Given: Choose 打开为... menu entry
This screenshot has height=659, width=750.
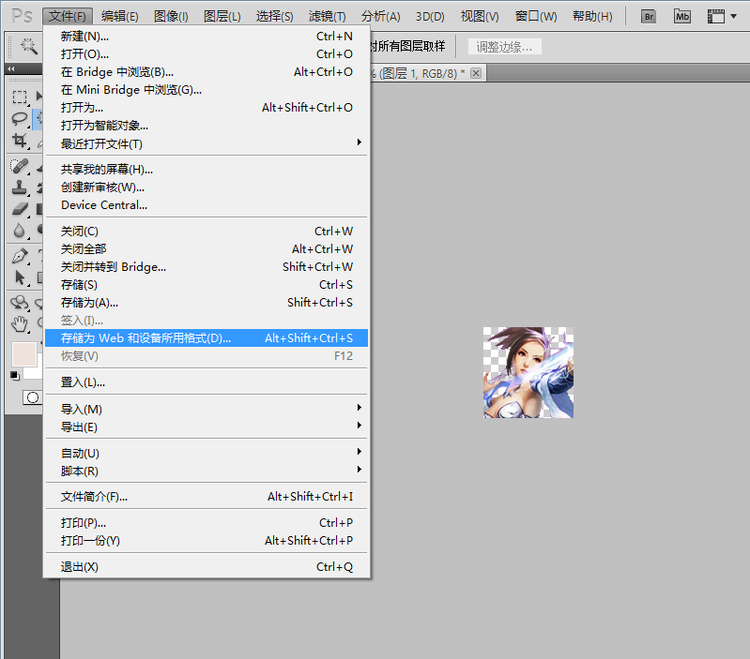Looking at the screenshot, I should tap(206, 108).
